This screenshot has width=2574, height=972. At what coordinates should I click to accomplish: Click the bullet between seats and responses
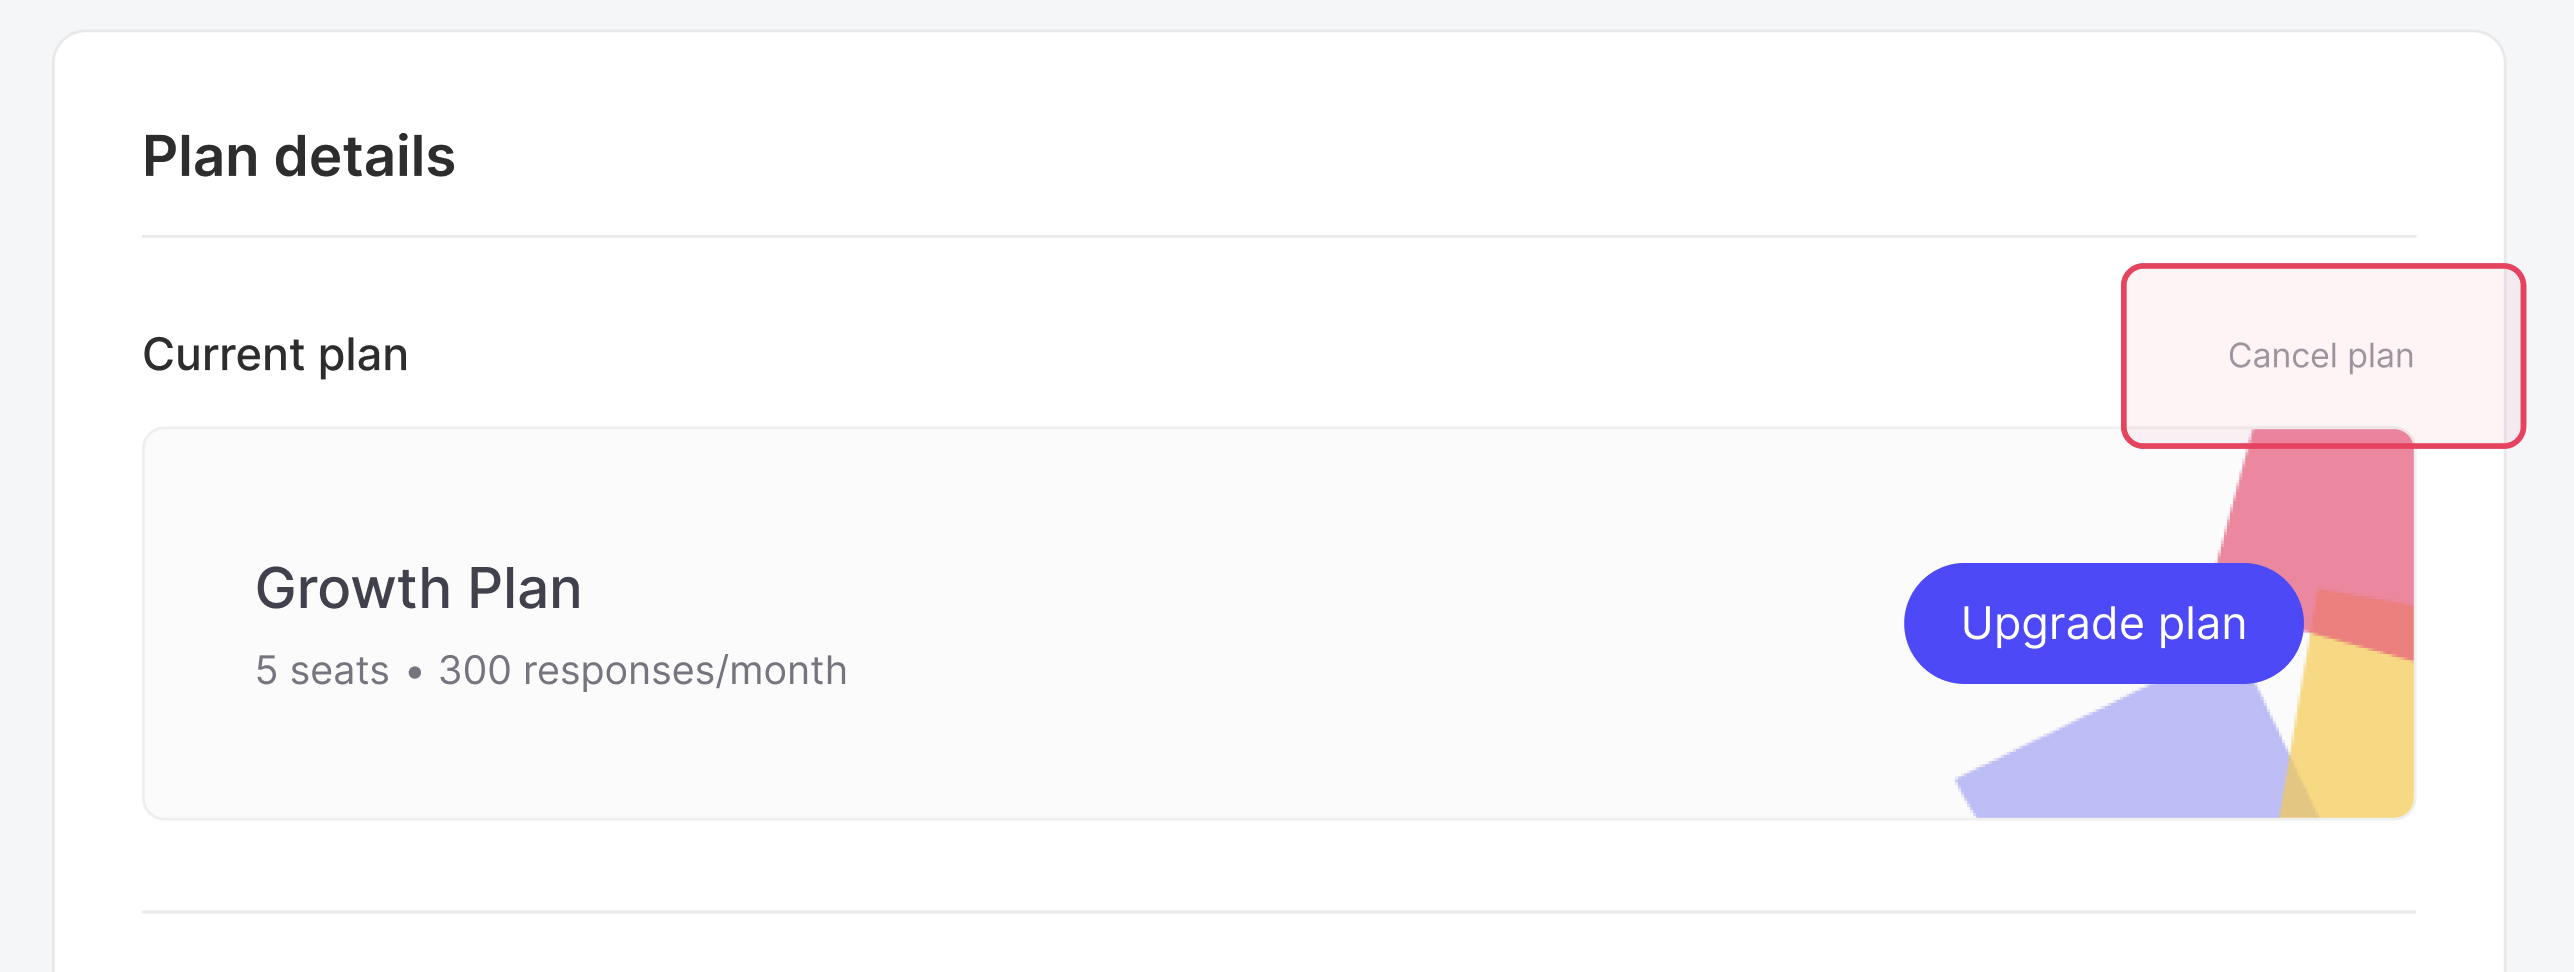(415, 673)
